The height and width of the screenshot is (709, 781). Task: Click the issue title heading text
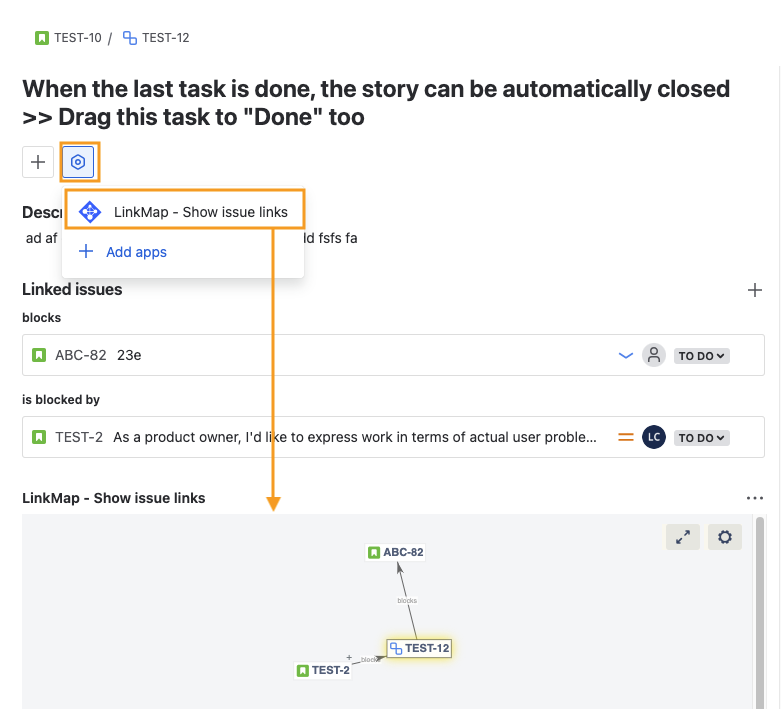tap(376, 103)
